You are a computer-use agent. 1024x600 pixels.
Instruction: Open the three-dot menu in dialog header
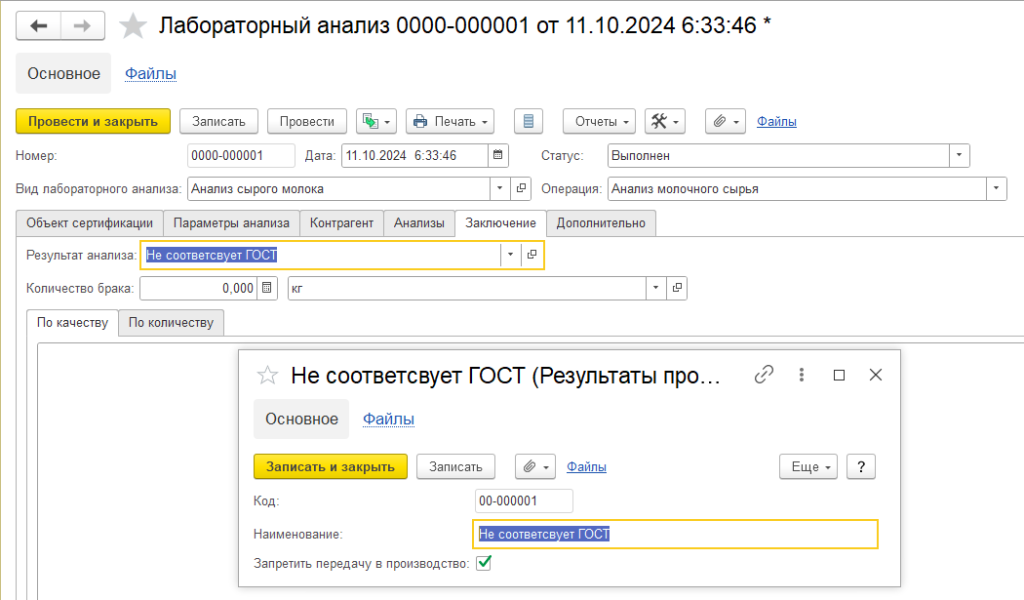tap(801, 375)
